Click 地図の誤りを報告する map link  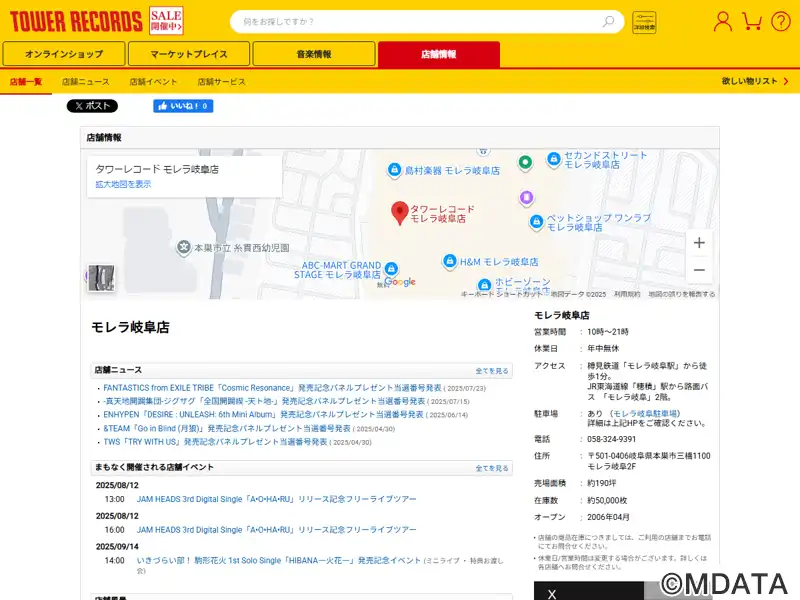[x=681, y=294]
